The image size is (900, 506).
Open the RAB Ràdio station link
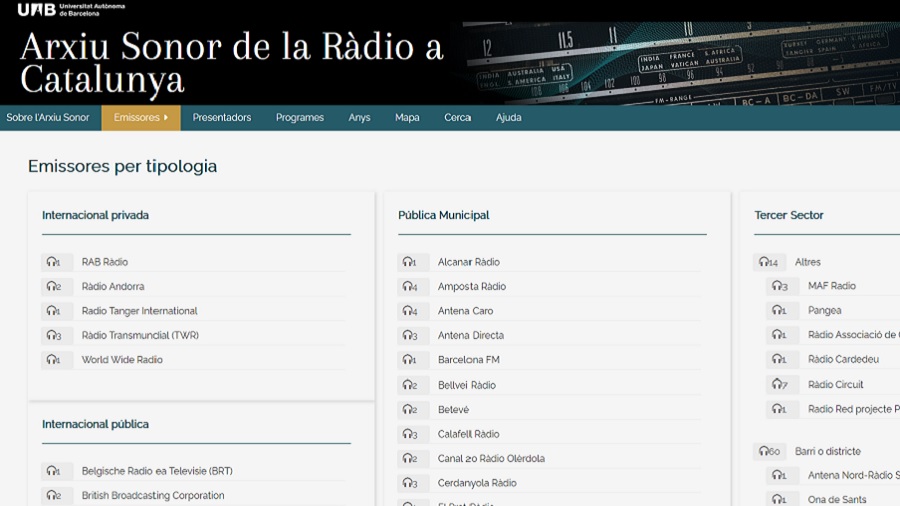click(x=104, y=262)
